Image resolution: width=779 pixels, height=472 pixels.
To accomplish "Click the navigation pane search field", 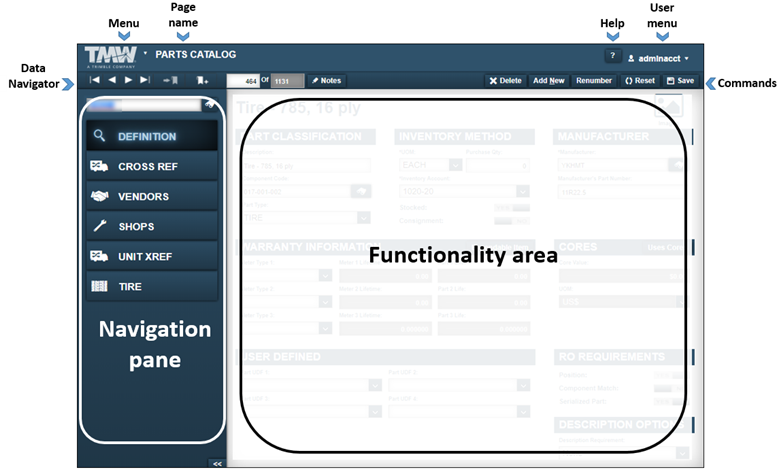I will [144, 104].
